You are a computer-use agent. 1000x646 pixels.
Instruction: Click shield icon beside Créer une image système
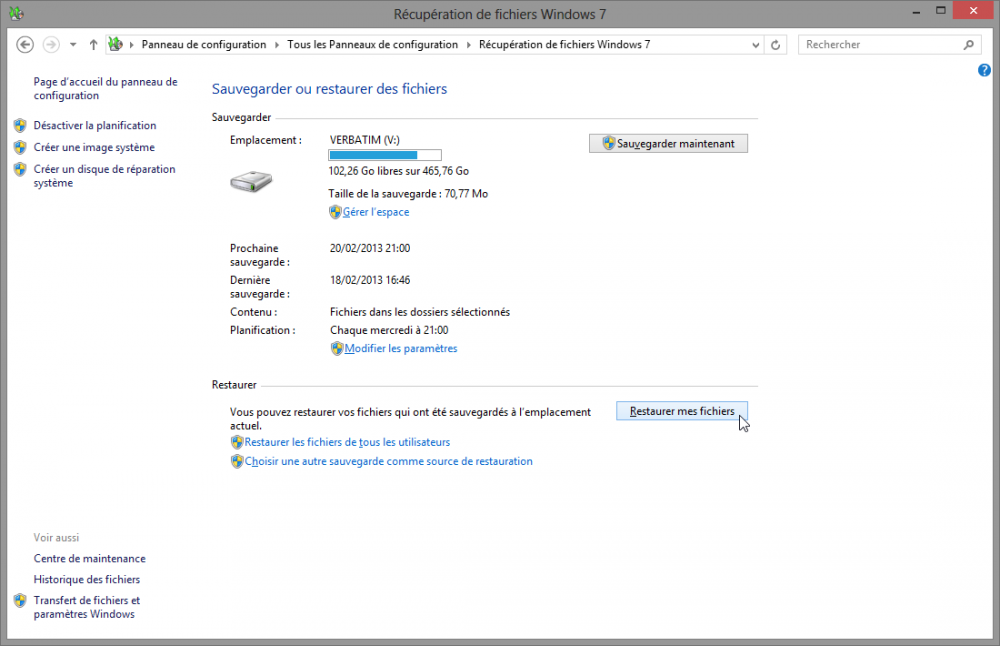click(20, 147)
